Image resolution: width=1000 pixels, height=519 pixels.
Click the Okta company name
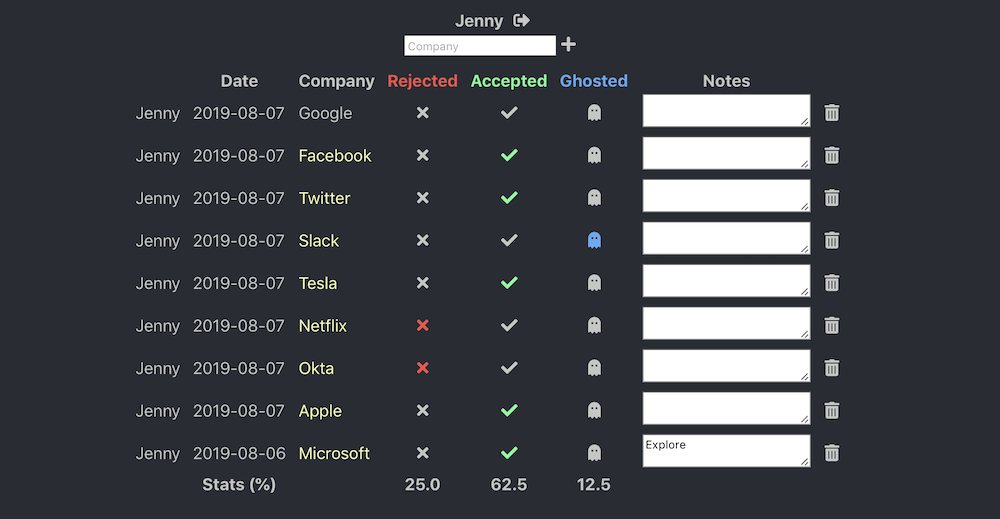tap(316, 368)
